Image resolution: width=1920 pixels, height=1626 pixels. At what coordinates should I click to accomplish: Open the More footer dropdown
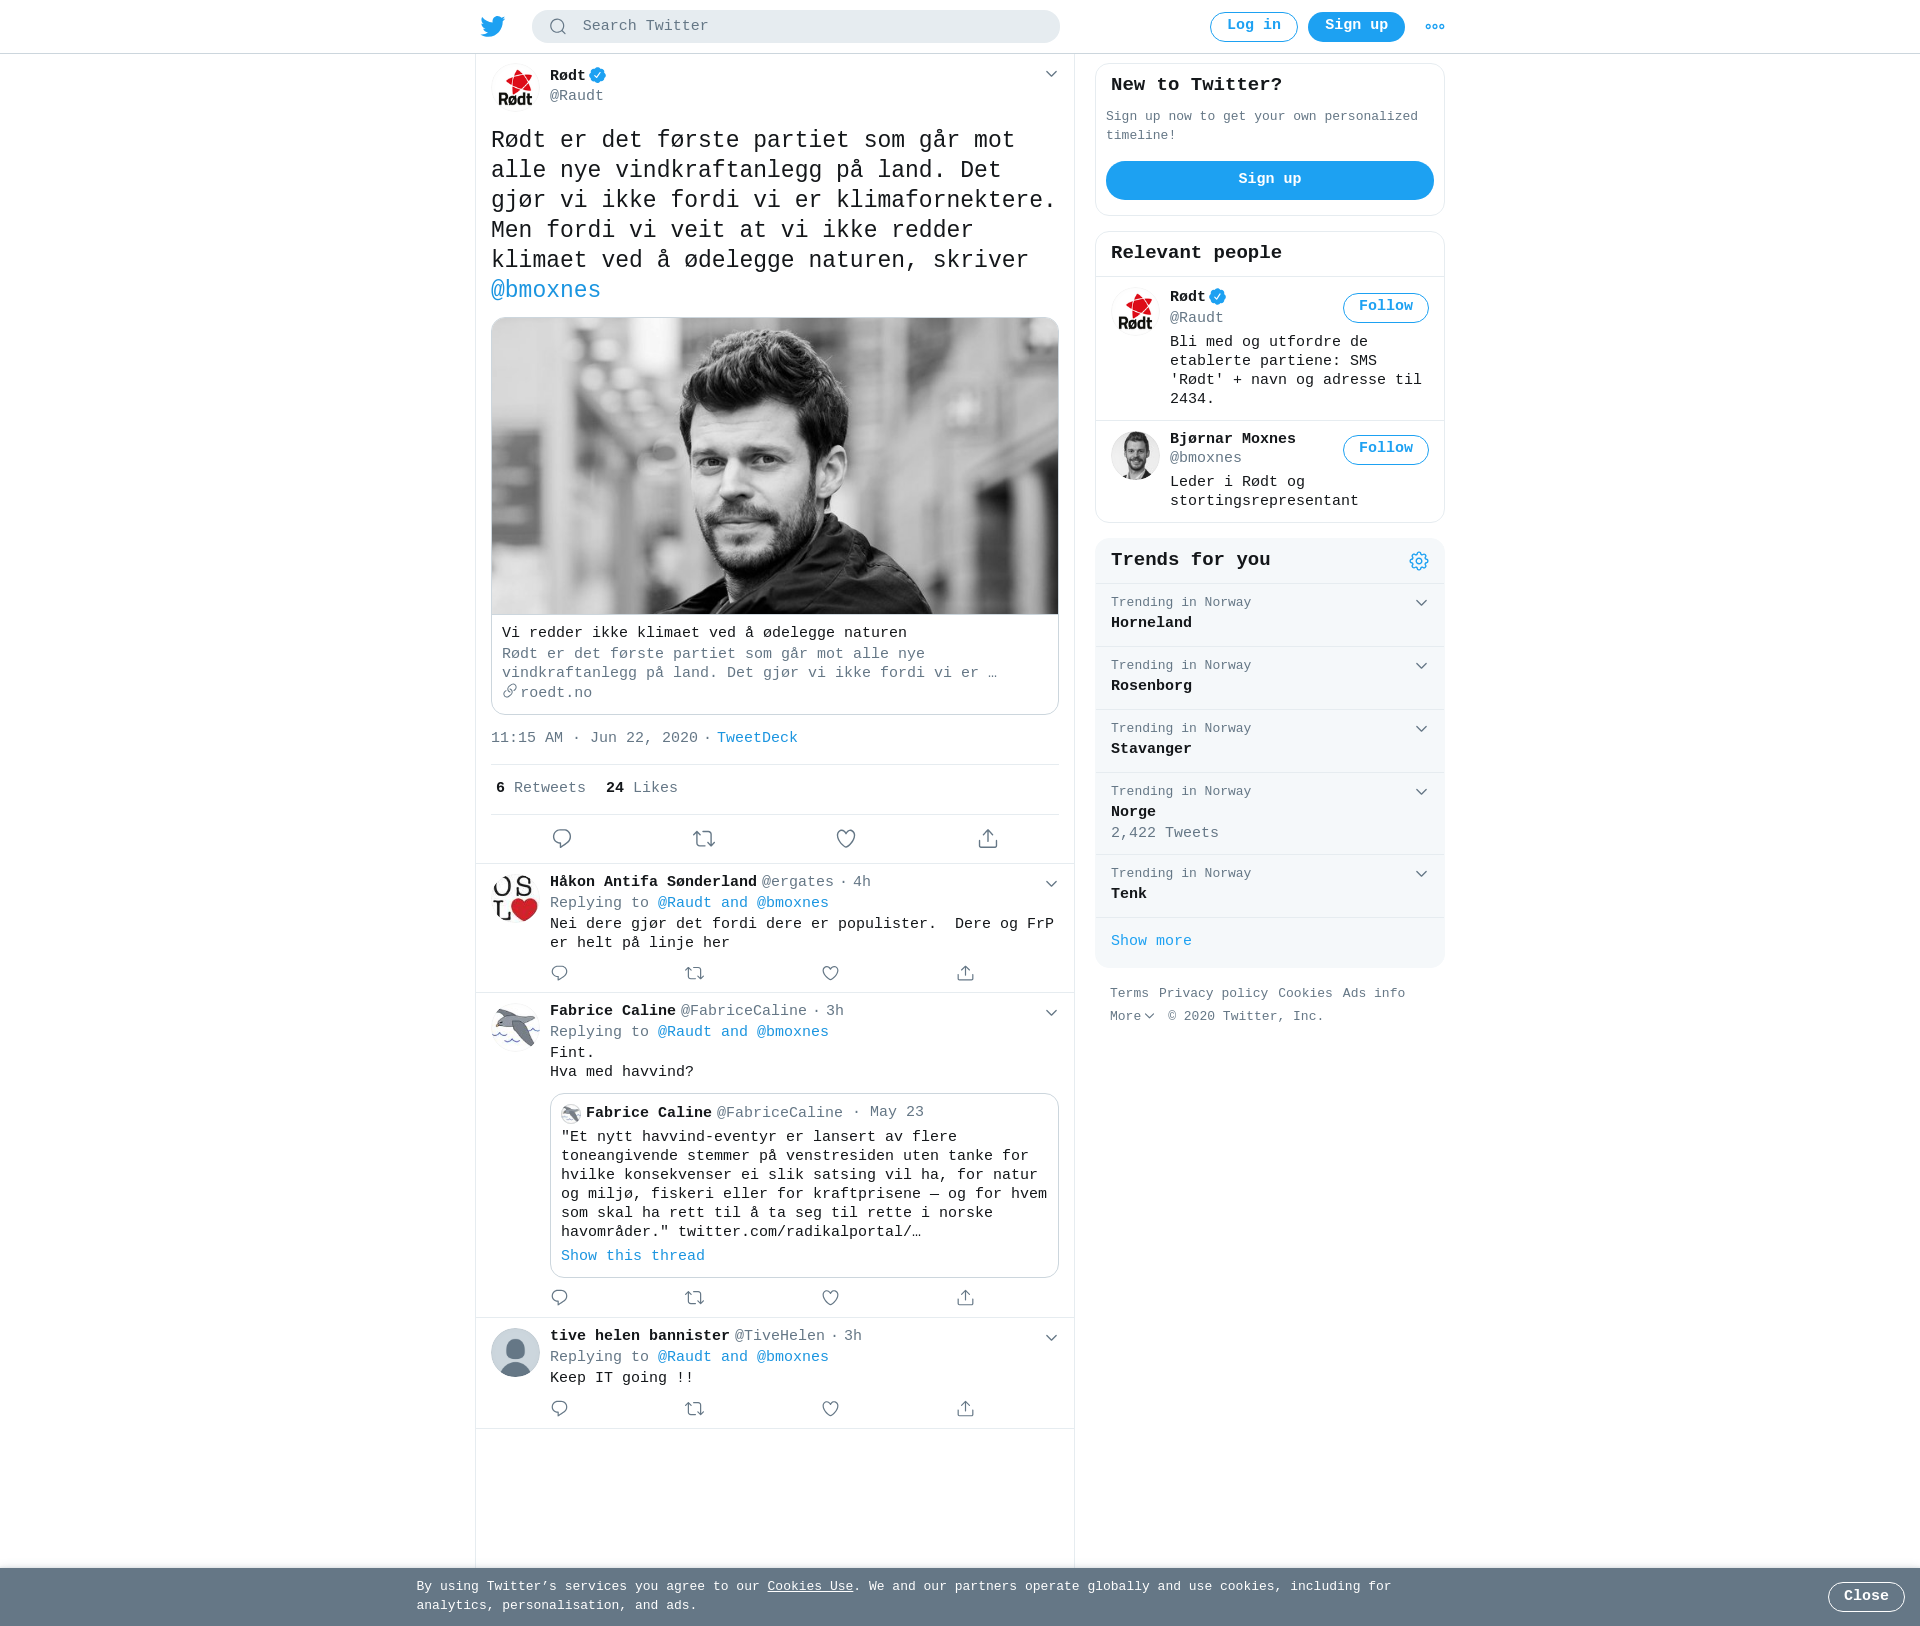click(x=1132, y=1016)
